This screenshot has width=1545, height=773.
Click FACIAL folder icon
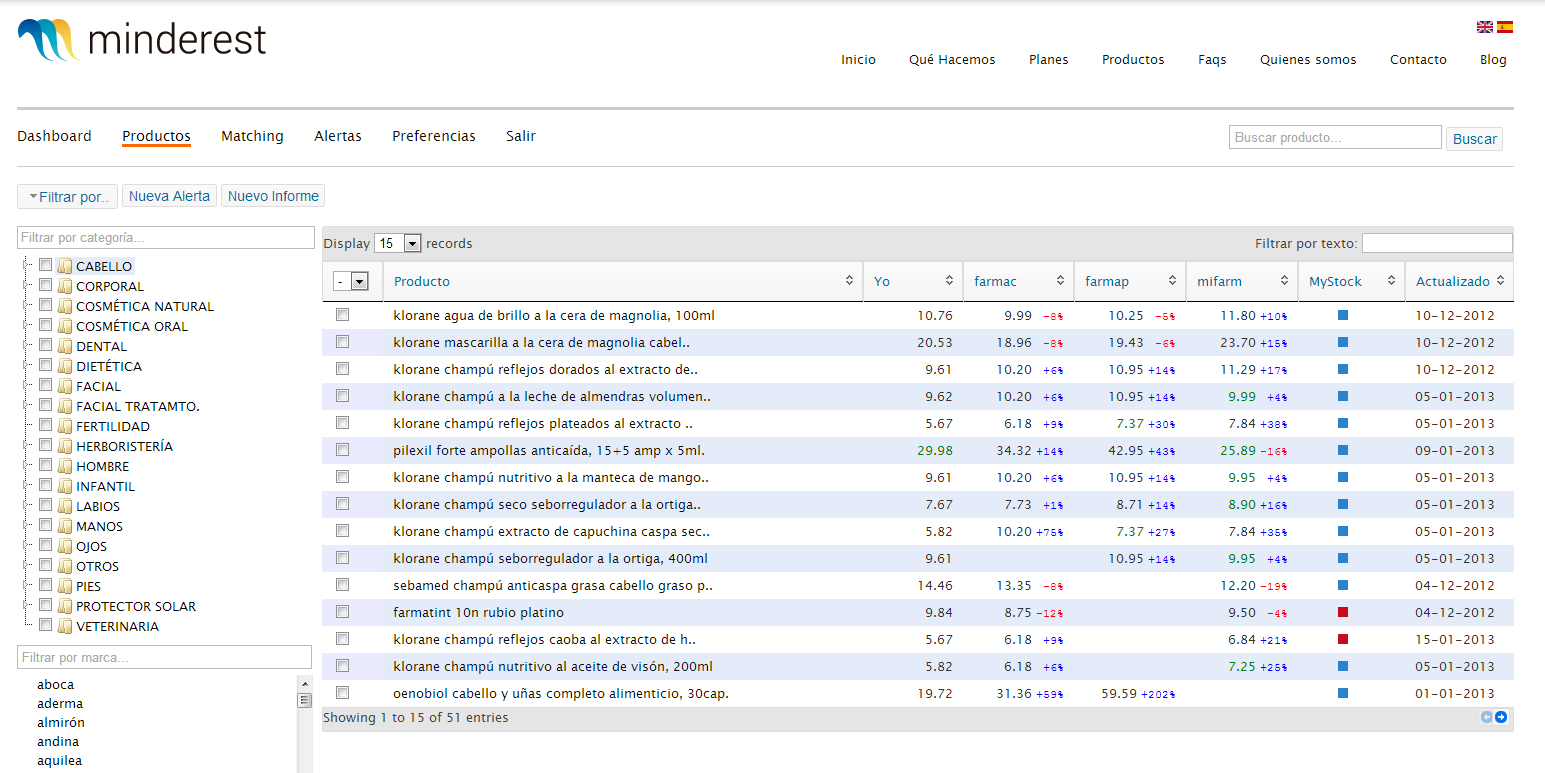tap(65, 386)
